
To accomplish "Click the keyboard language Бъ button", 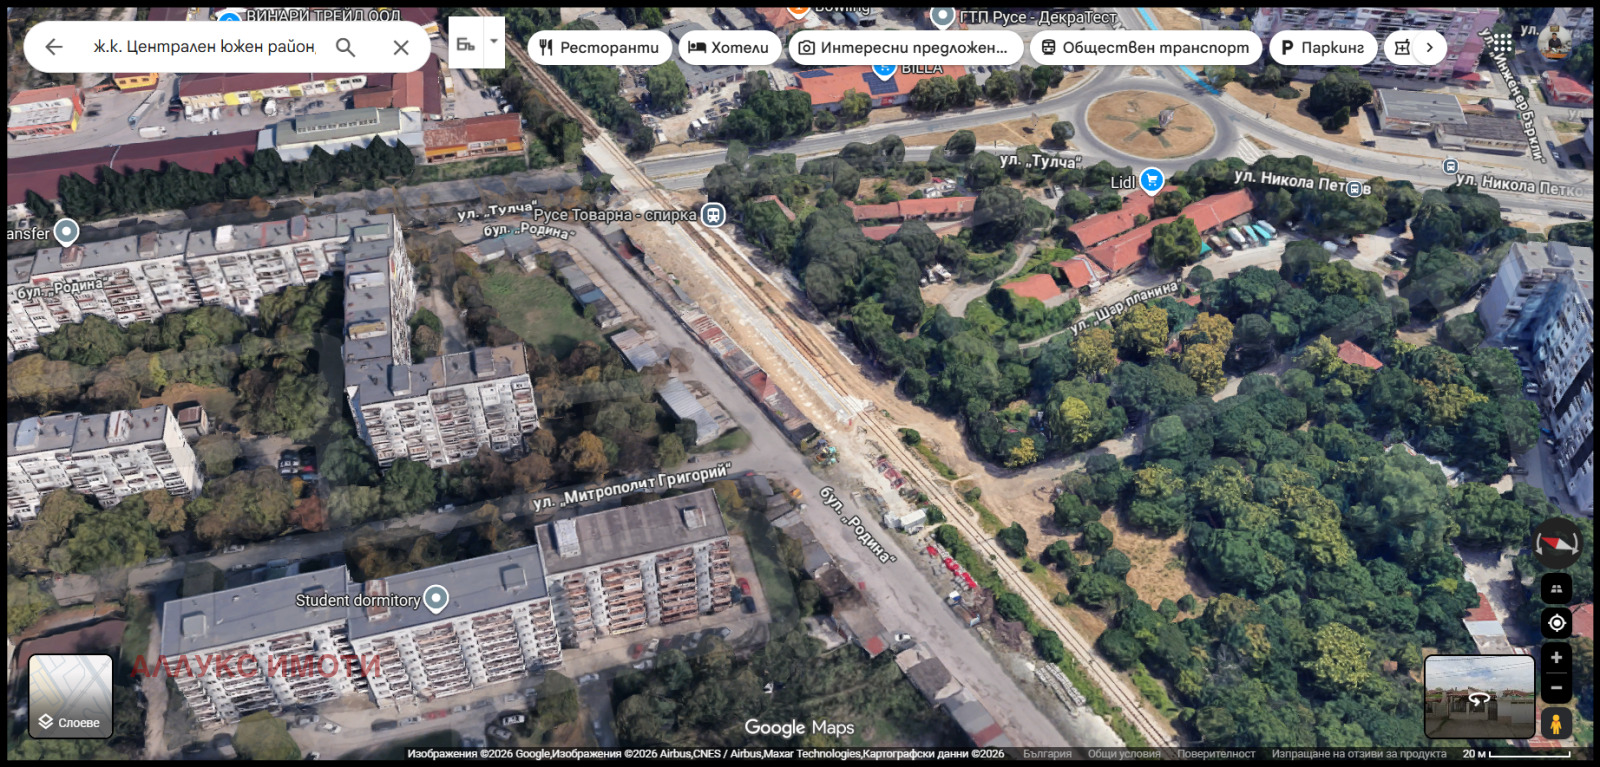I will point(466,43).
